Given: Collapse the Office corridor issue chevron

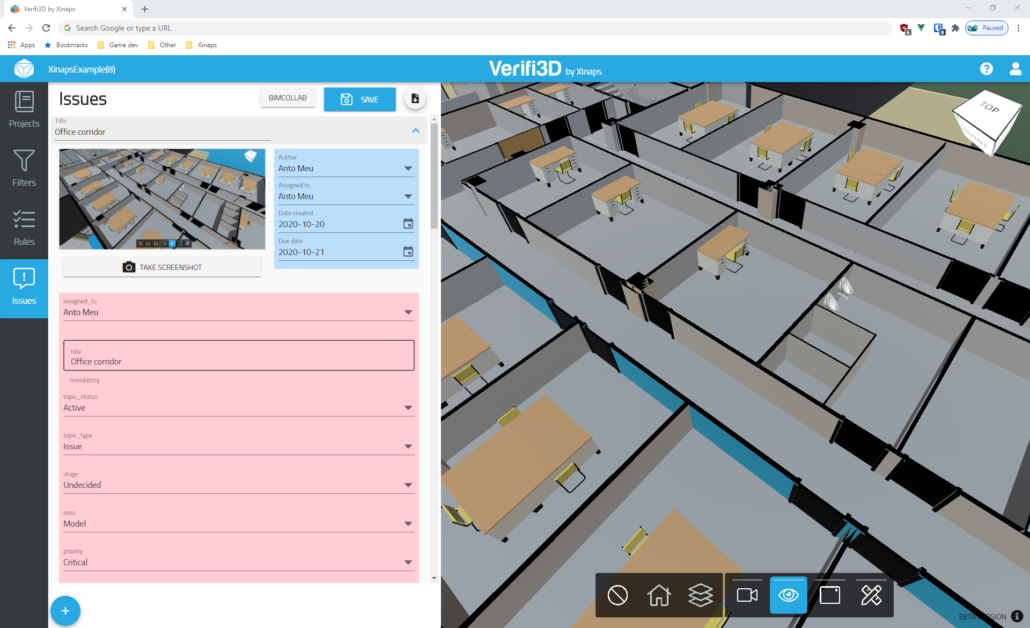Looking at the screenshot, I should (416, 131).
